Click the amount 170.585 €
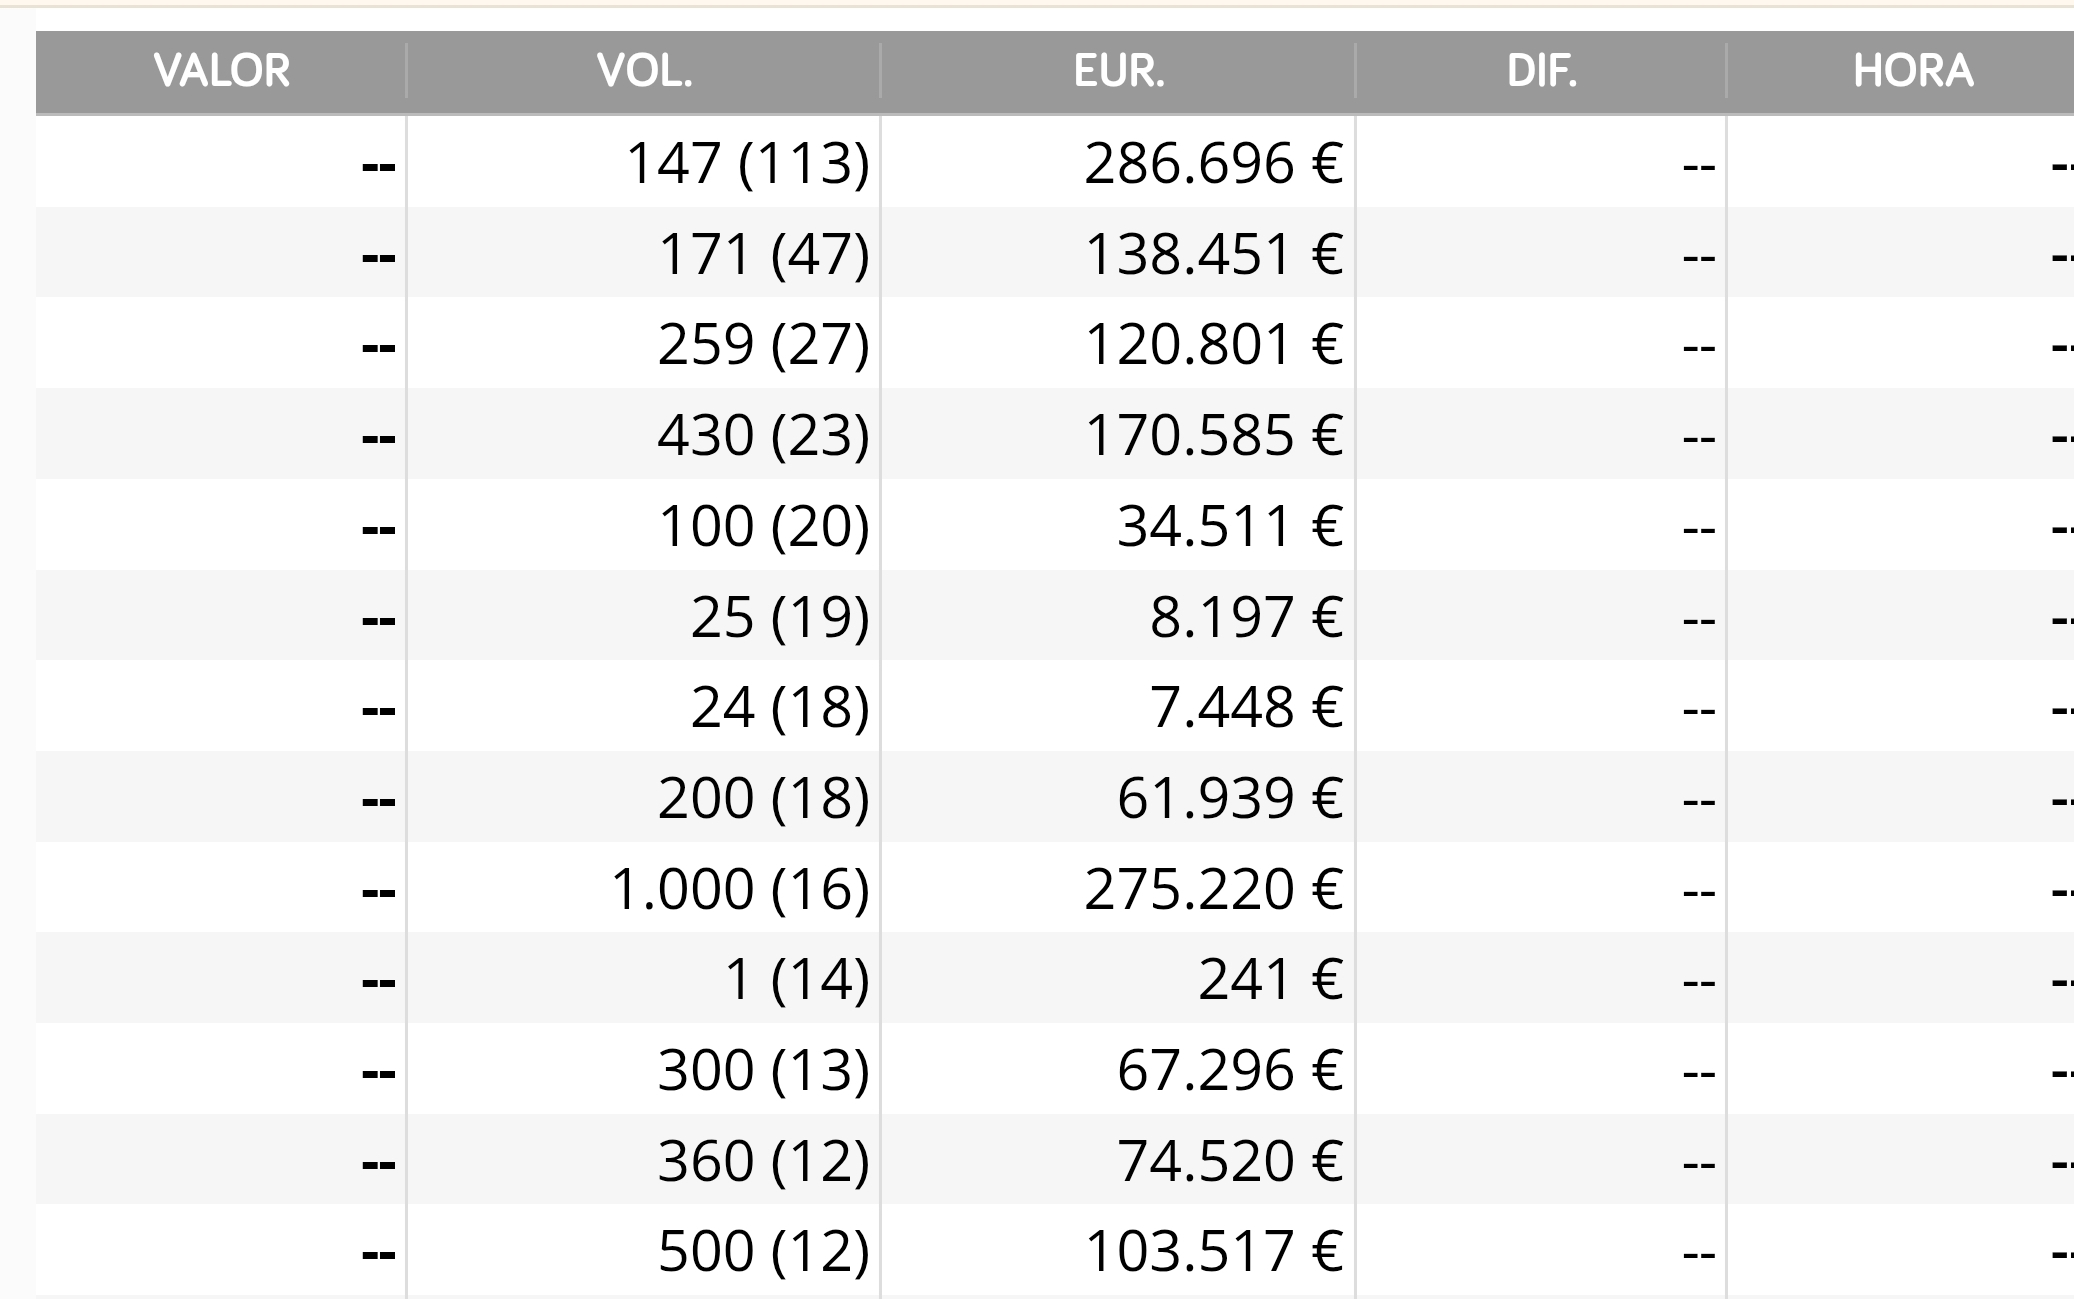 1213,435
